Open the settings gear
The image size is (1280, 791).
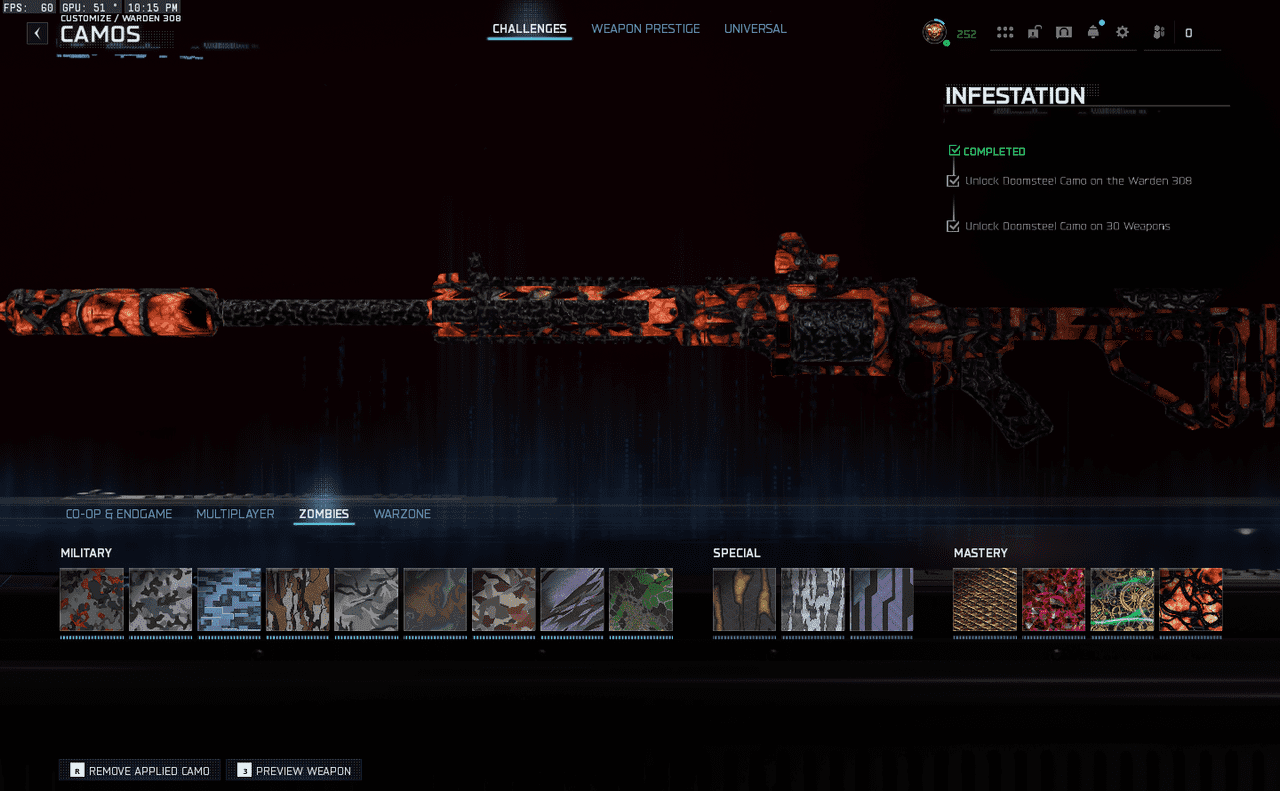click(1122, 32)
